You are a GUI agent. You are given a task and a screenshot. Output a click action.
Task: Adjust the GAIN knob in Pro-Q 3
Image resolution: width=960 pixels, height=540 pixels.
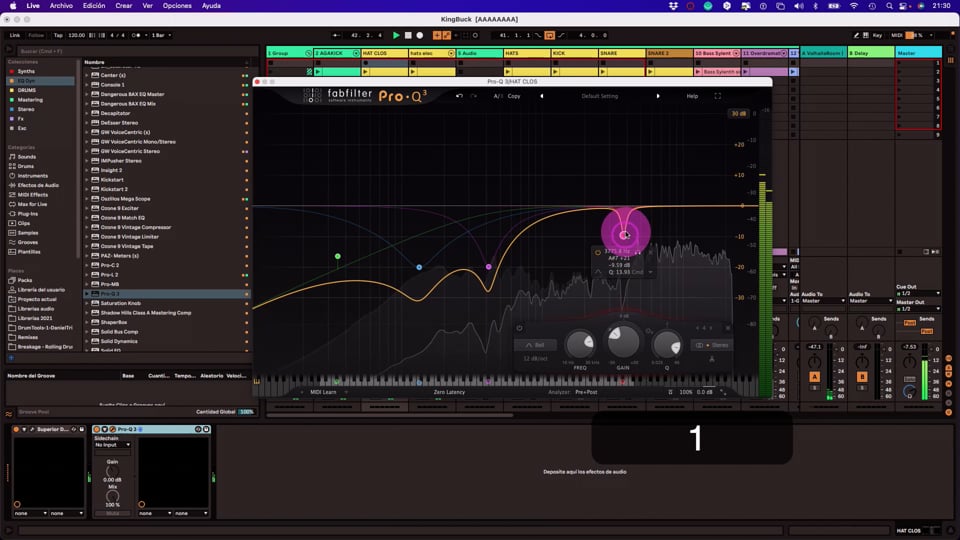point(623,340)
